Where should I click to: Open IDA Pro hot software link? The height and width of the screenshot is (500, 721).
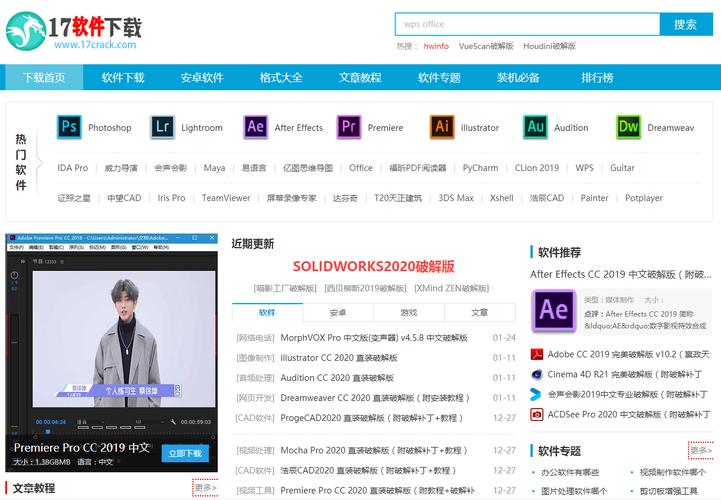click(x=73, y=168)
